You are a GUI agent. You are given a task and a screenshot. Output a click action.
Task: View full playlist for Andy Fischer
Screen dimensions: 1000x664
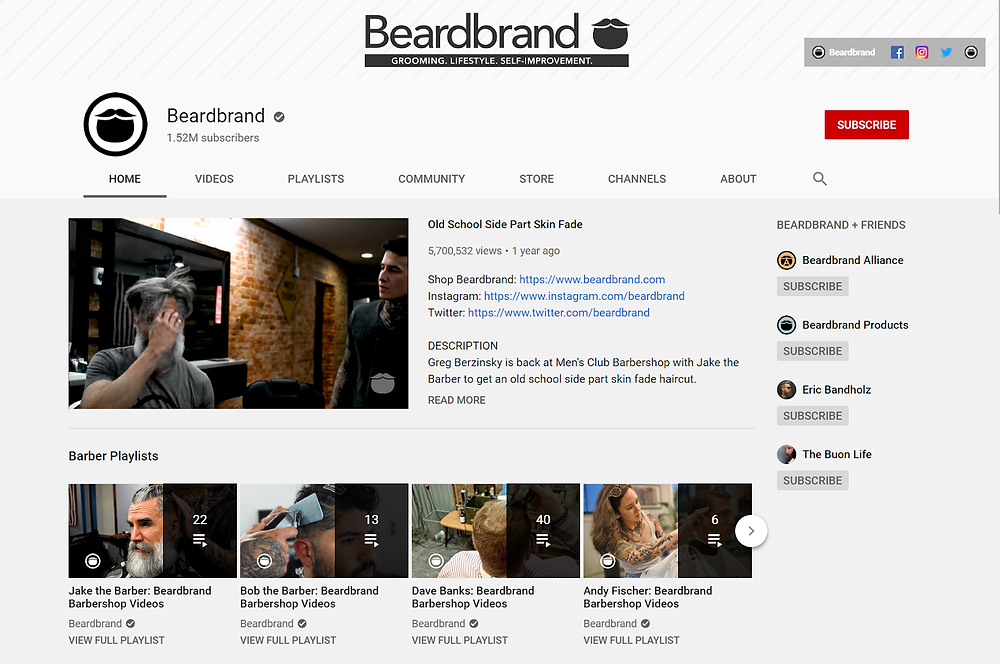(631, 640)
